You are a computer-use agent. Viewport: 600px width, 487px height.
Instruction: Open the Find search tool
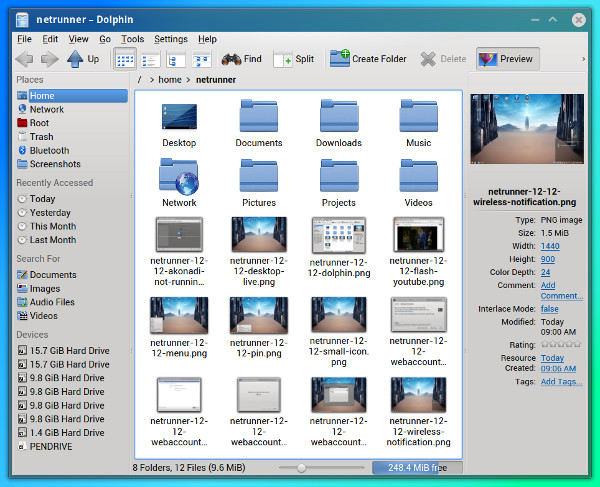(241, 59)
